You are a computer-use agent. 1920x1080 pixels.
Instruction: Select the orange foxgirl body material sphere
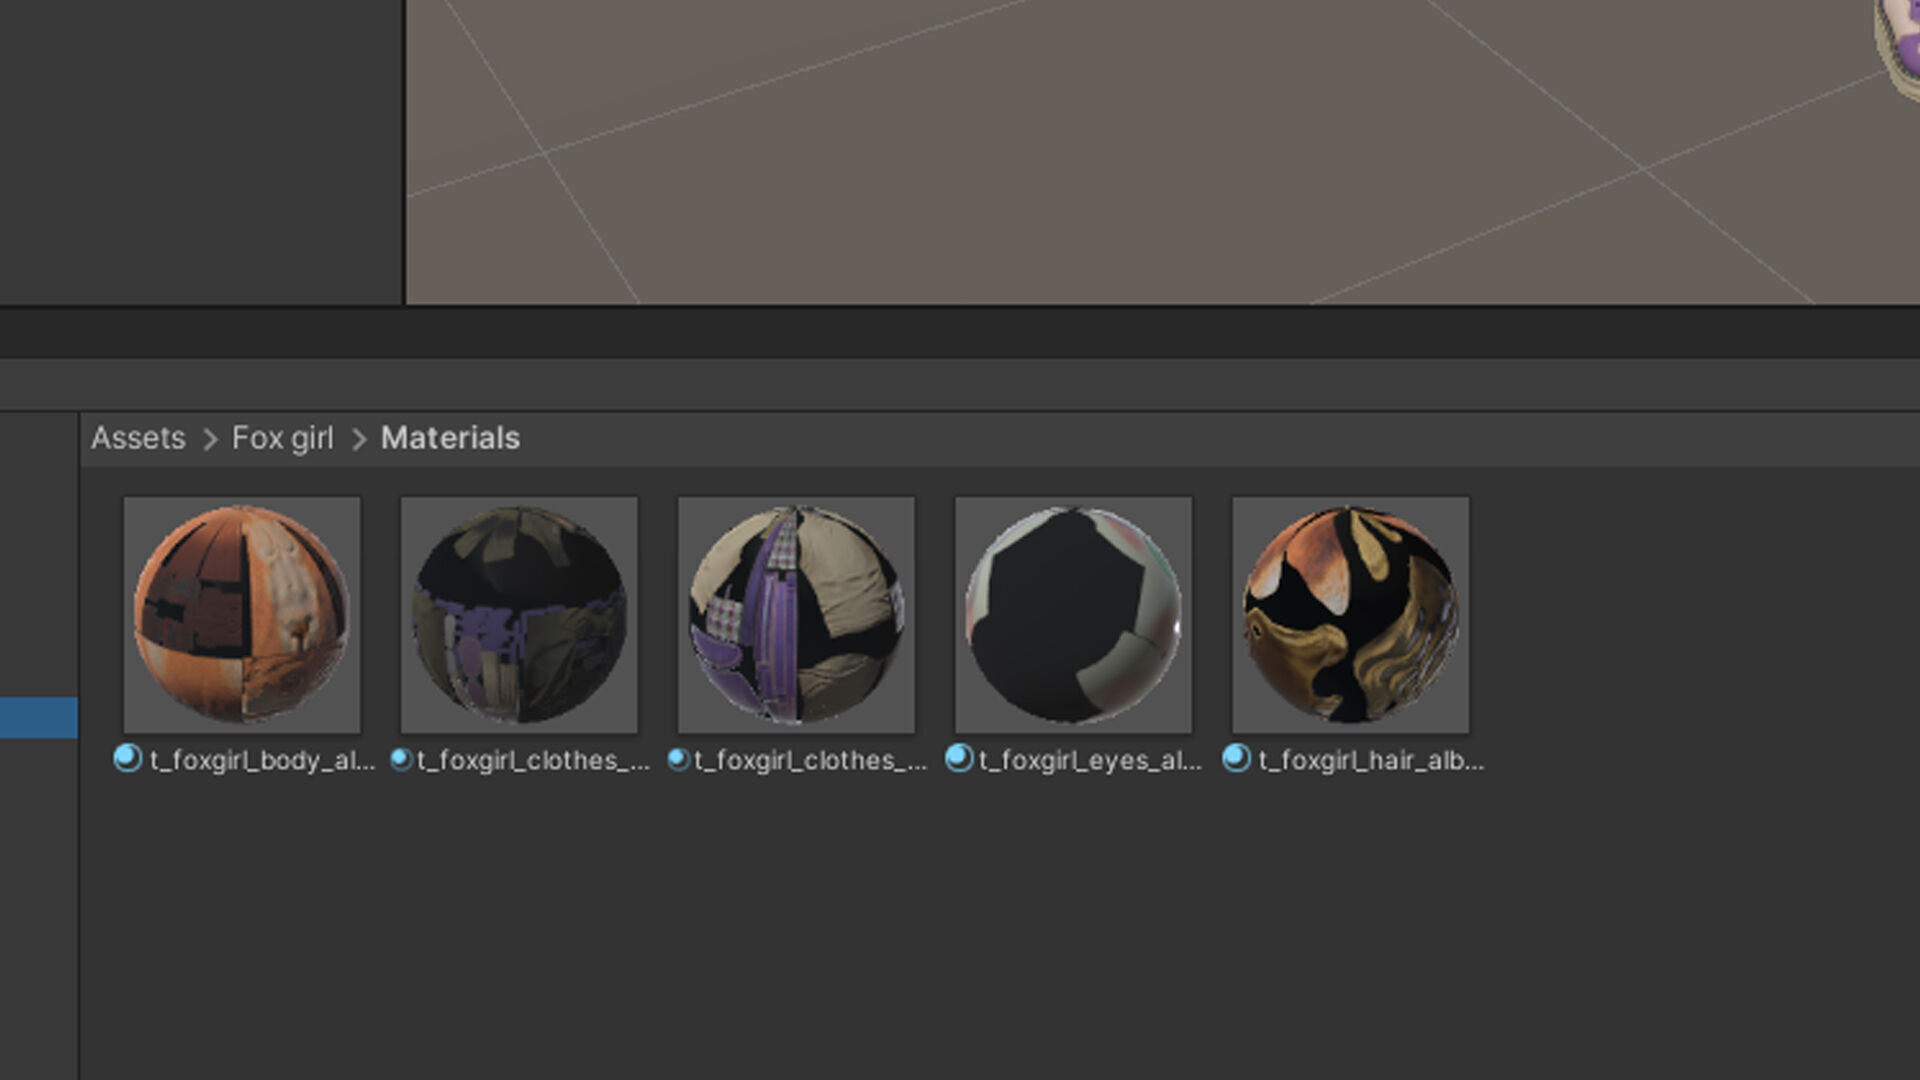click(242, 614)
